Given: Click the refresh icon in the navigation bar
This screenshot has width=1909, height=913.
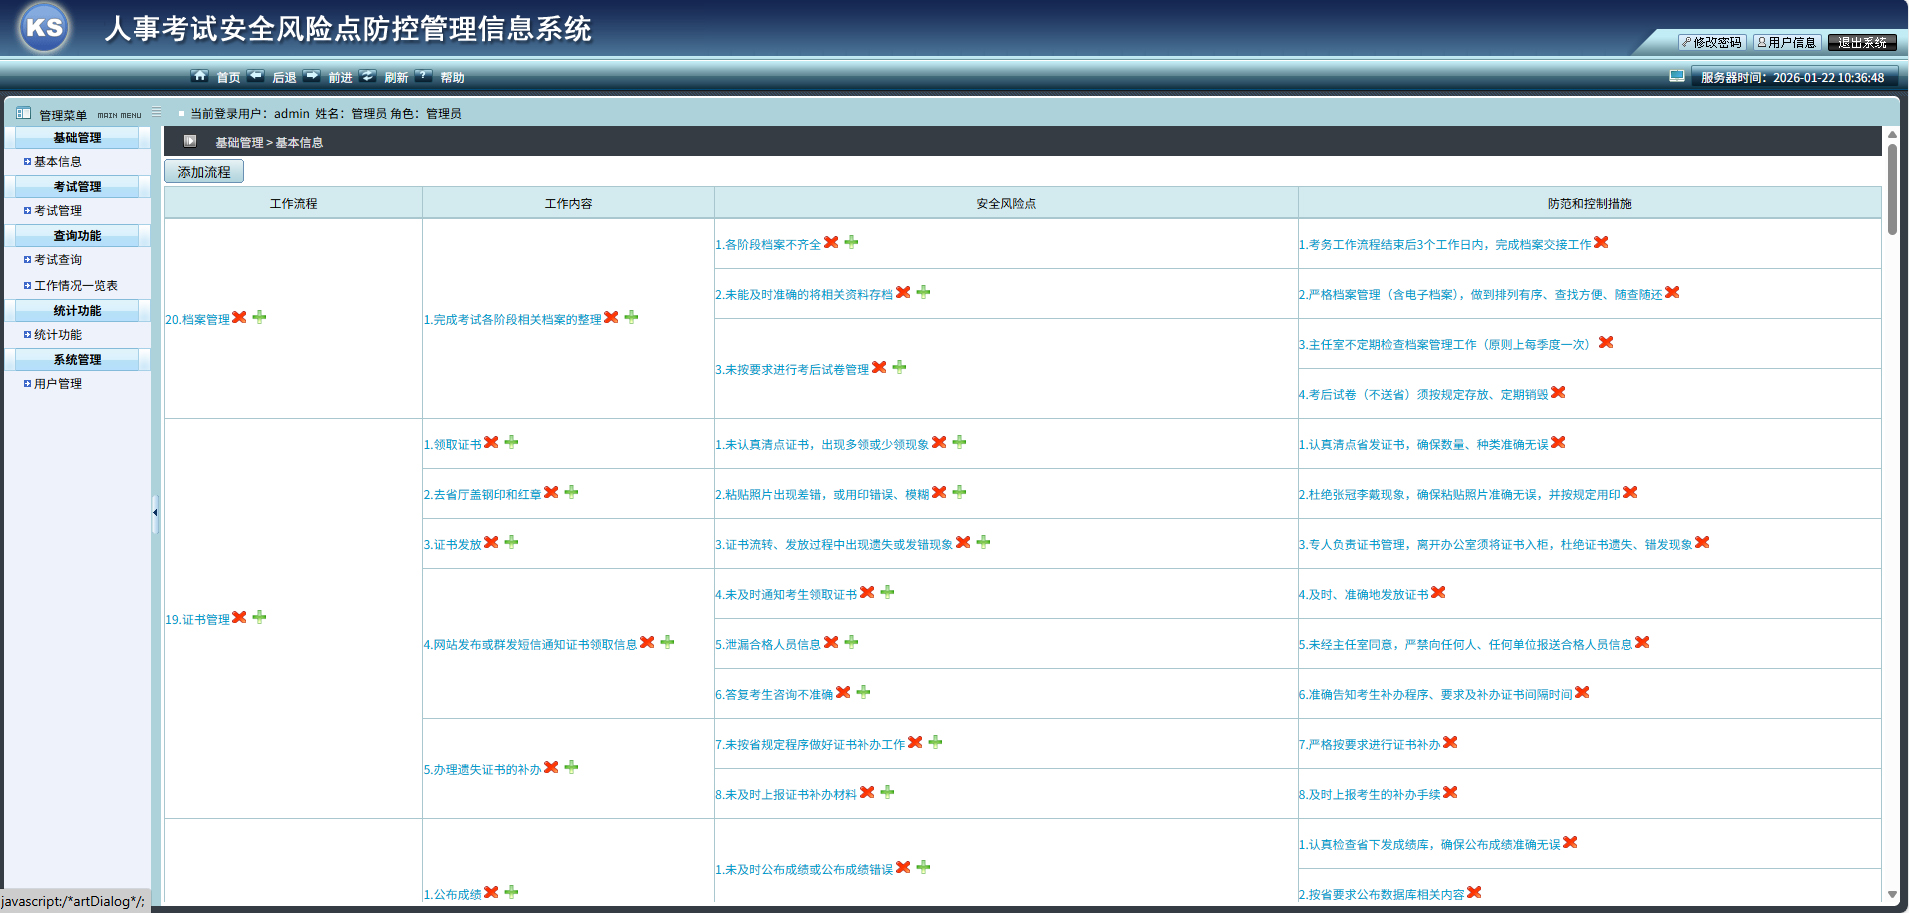Looking at the screenshot, I should [x=368, y=76].
